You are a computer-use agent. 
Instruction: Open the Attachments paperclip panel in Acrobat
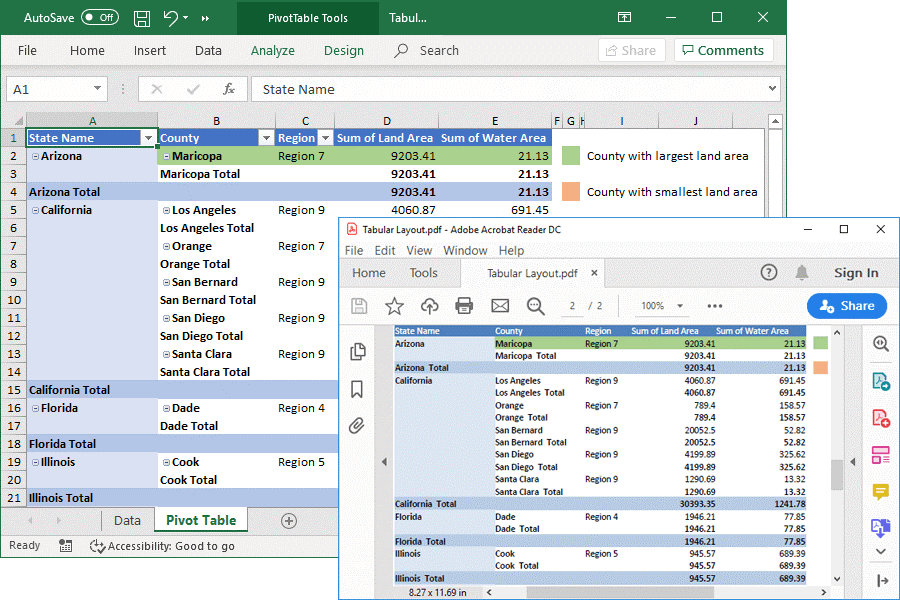[x=357, y=426]
